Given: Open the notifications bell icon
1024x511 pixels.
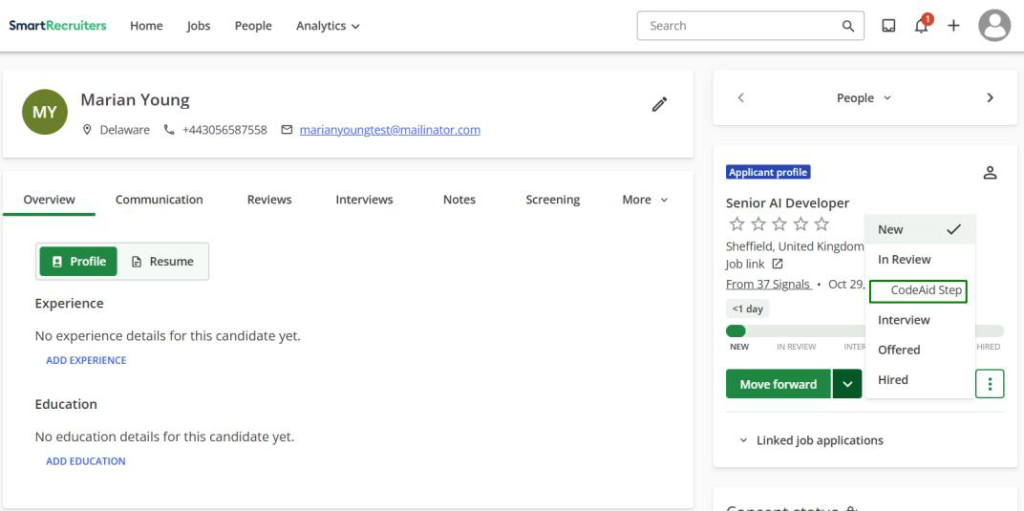Looking at the screenshot, I should click(921, 26).
